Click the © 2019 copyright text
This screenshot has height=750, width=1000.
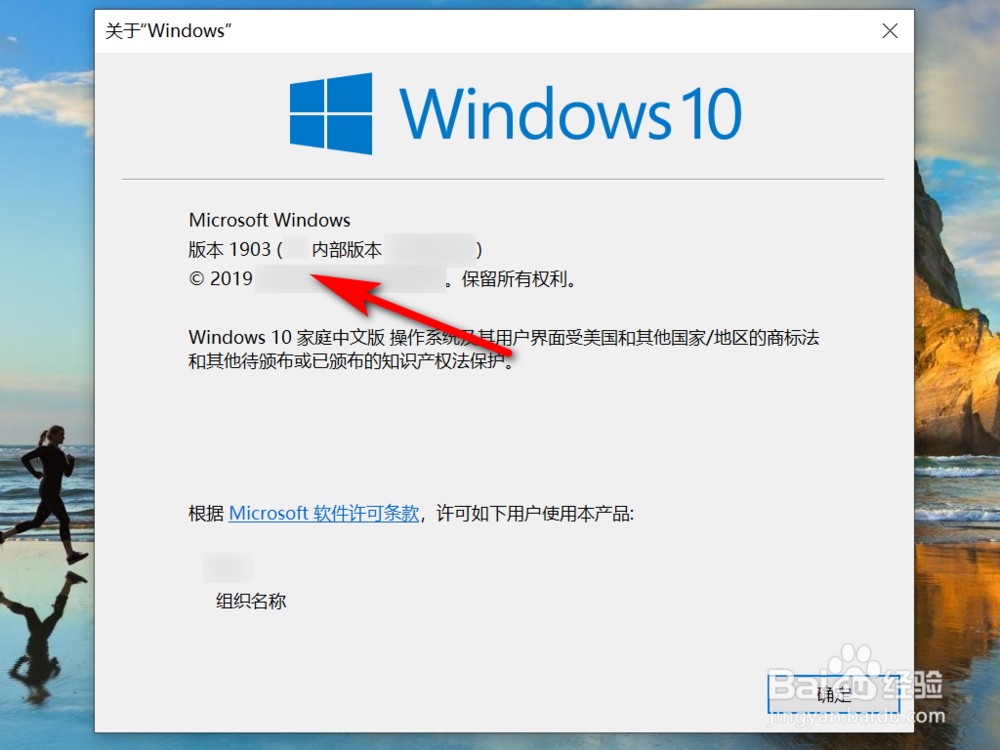tap(221, 279)
